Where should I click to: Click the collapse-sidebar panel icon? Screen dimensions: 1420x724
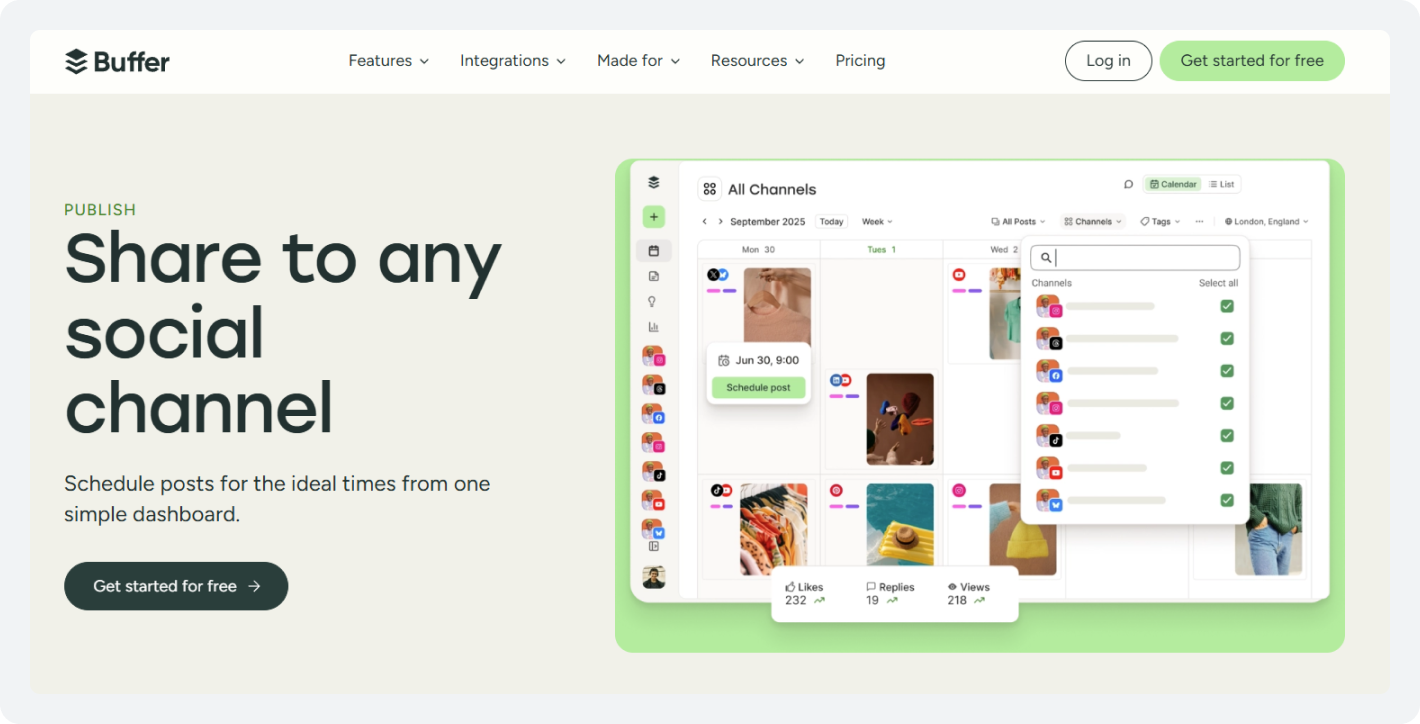[x=654, y=546]
